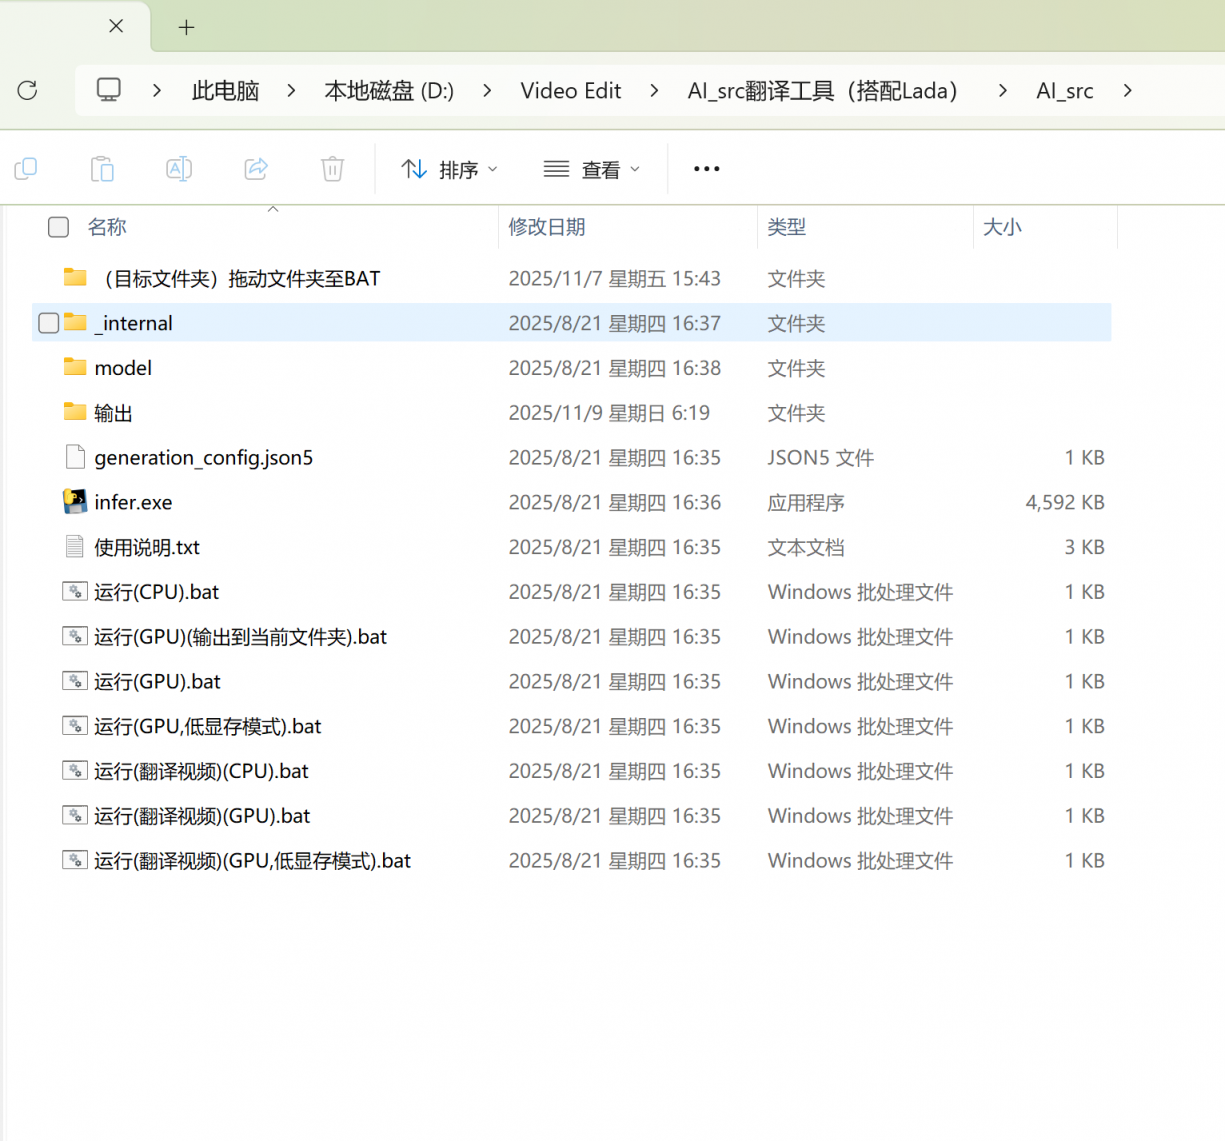The image size is (1225, 1141).
Task: Open the three-dot more options menu
Action: click(x=706, y=169)
